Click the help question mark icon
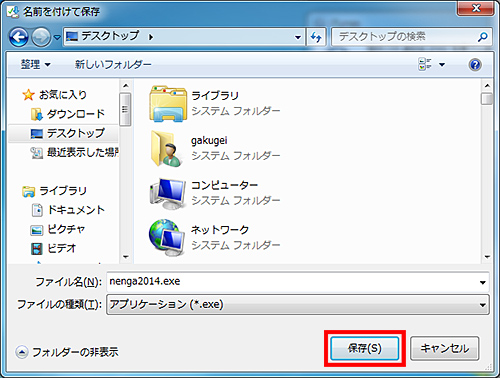 point(475,64)
